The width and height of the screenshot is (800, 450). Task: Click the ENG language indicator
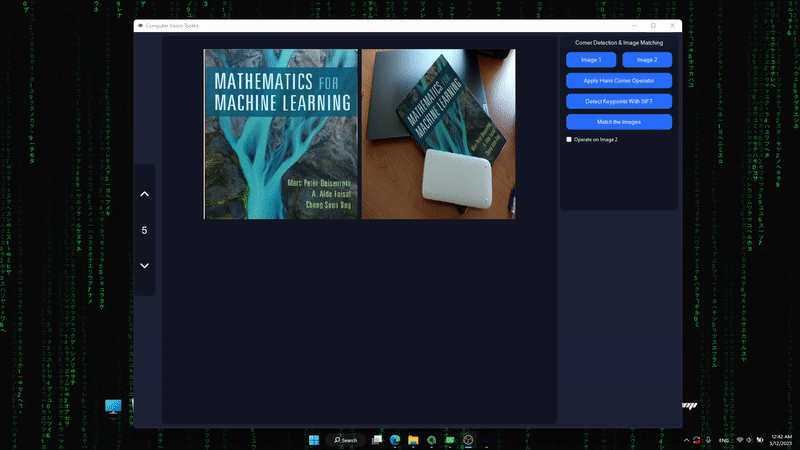coord(724,440)
